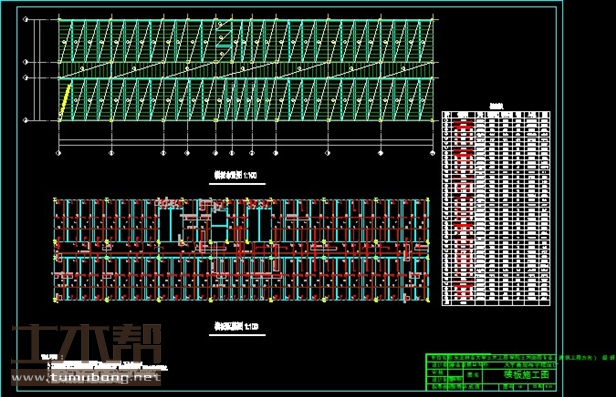Select the notes text block at bottom left
This screenshot has height=397, width=616.
click(x=104, y=363)
